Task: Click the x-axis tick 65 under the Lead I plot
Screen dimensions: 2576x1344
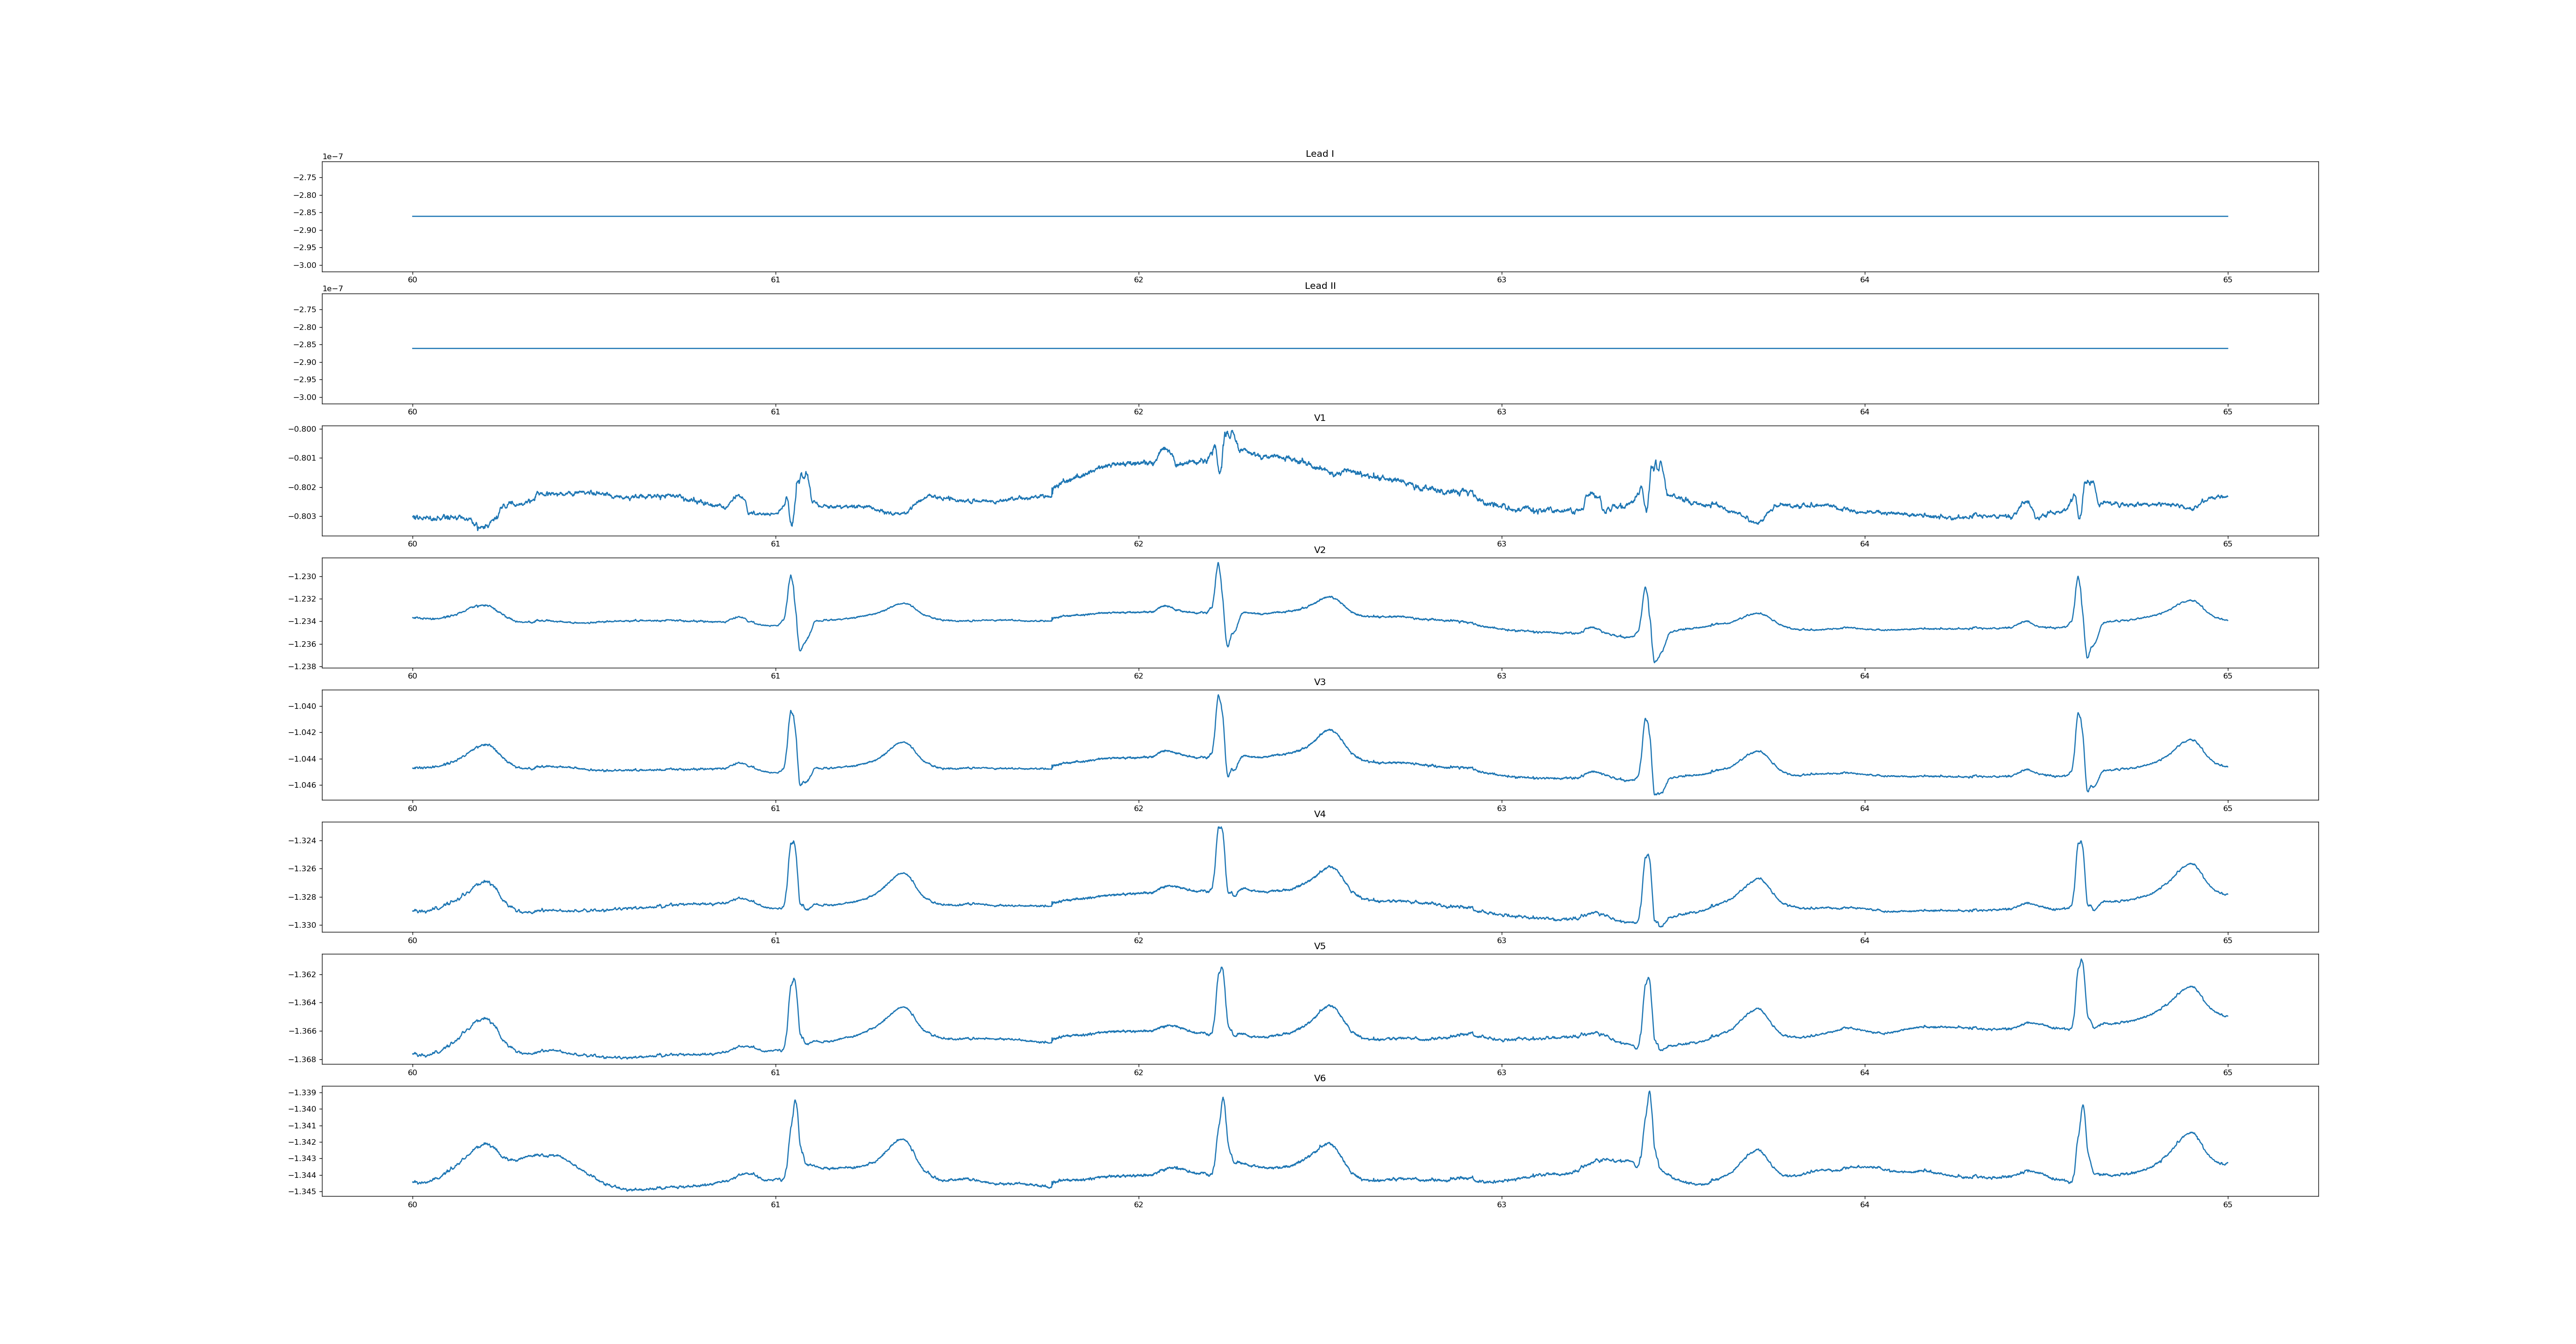Action: click(2227, 280)
